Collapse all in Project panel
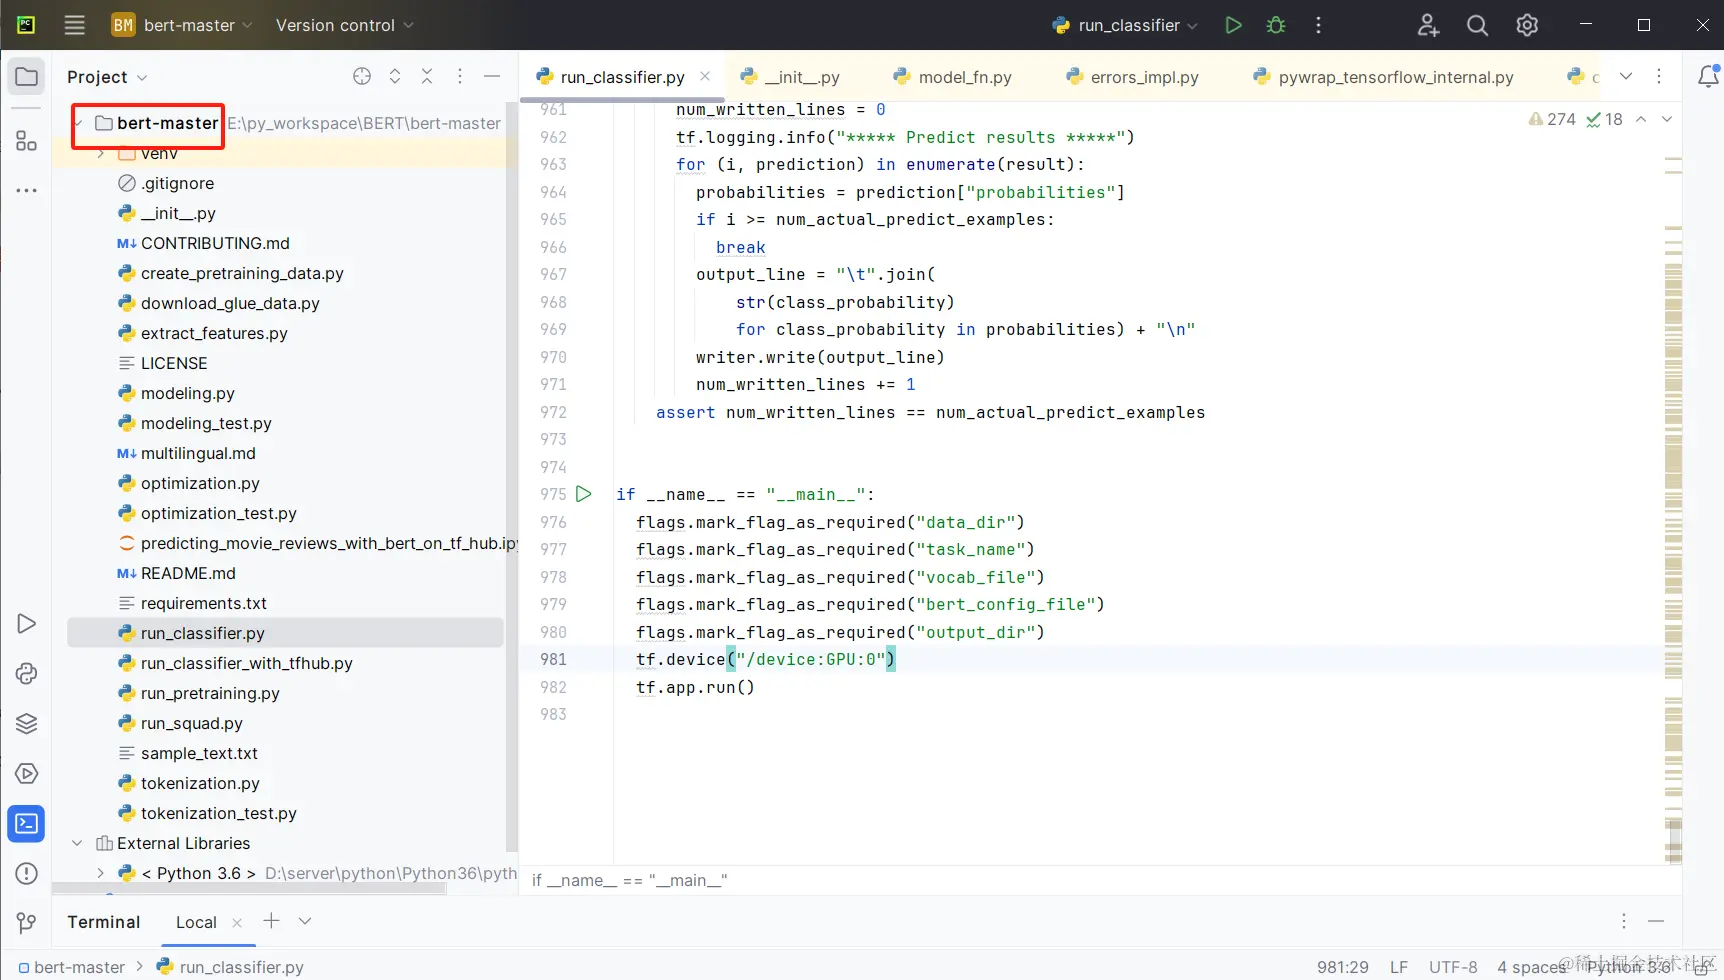Viewport: 1724px width, 980px height. [x=427, y=76]
